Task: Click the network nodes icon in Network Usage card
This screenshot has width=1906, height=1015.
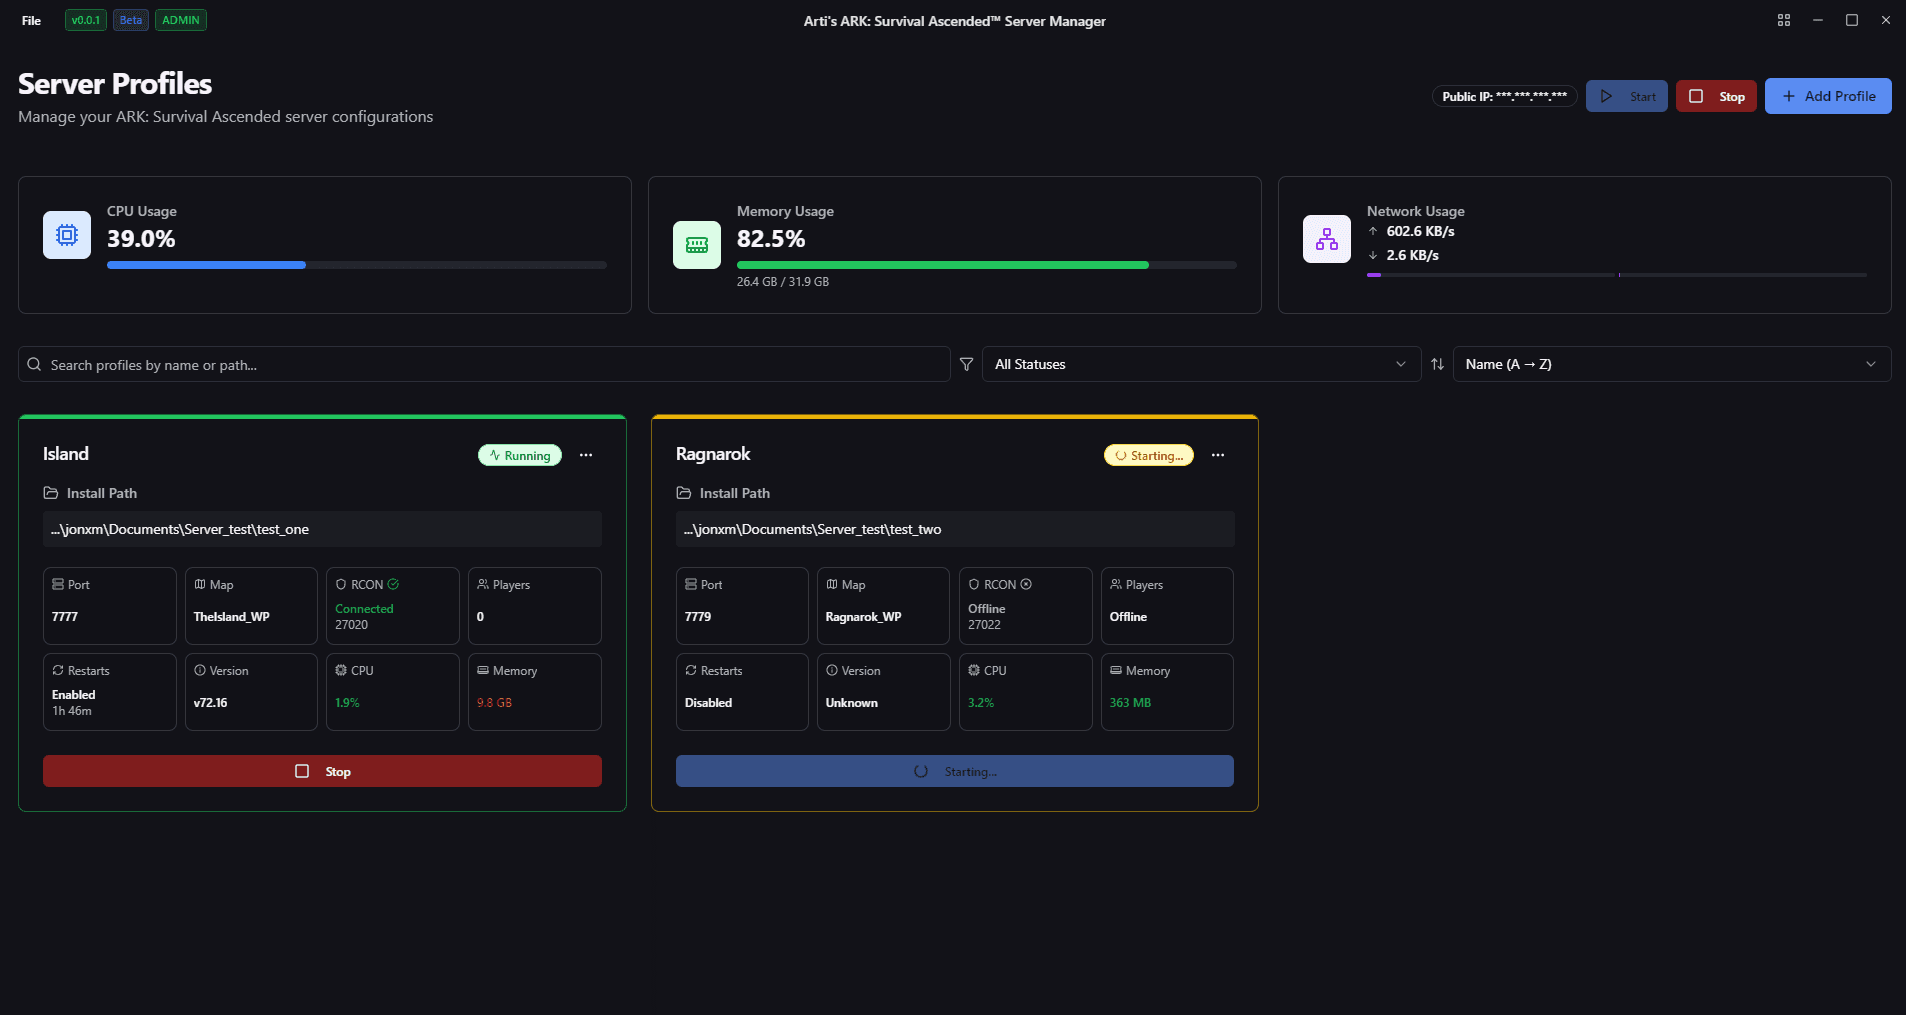Action: pyautogui.click(x=1326, y=238)
